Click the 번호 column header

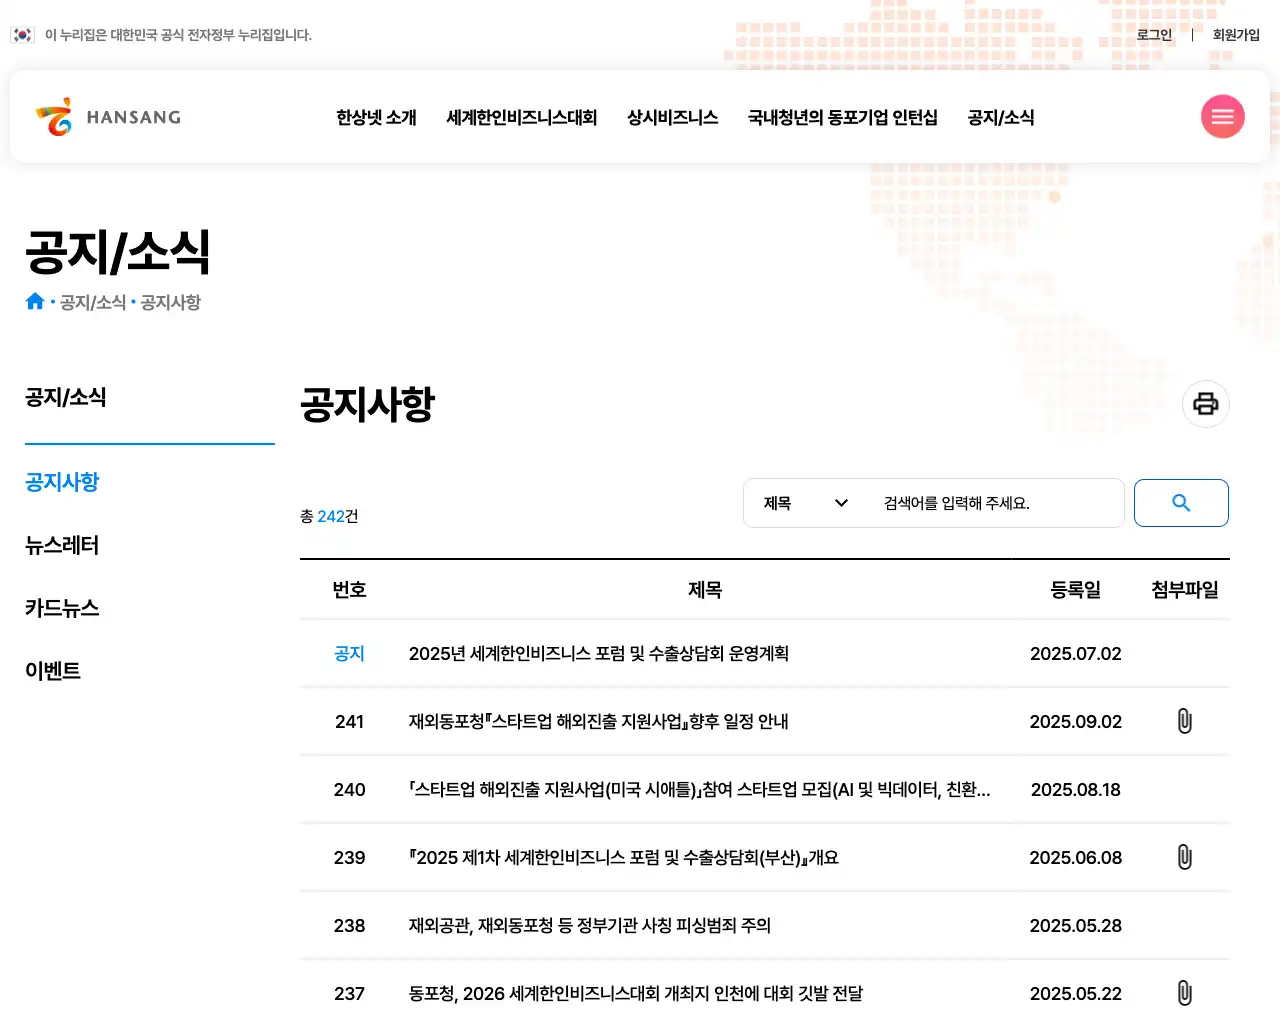[349, 590]
